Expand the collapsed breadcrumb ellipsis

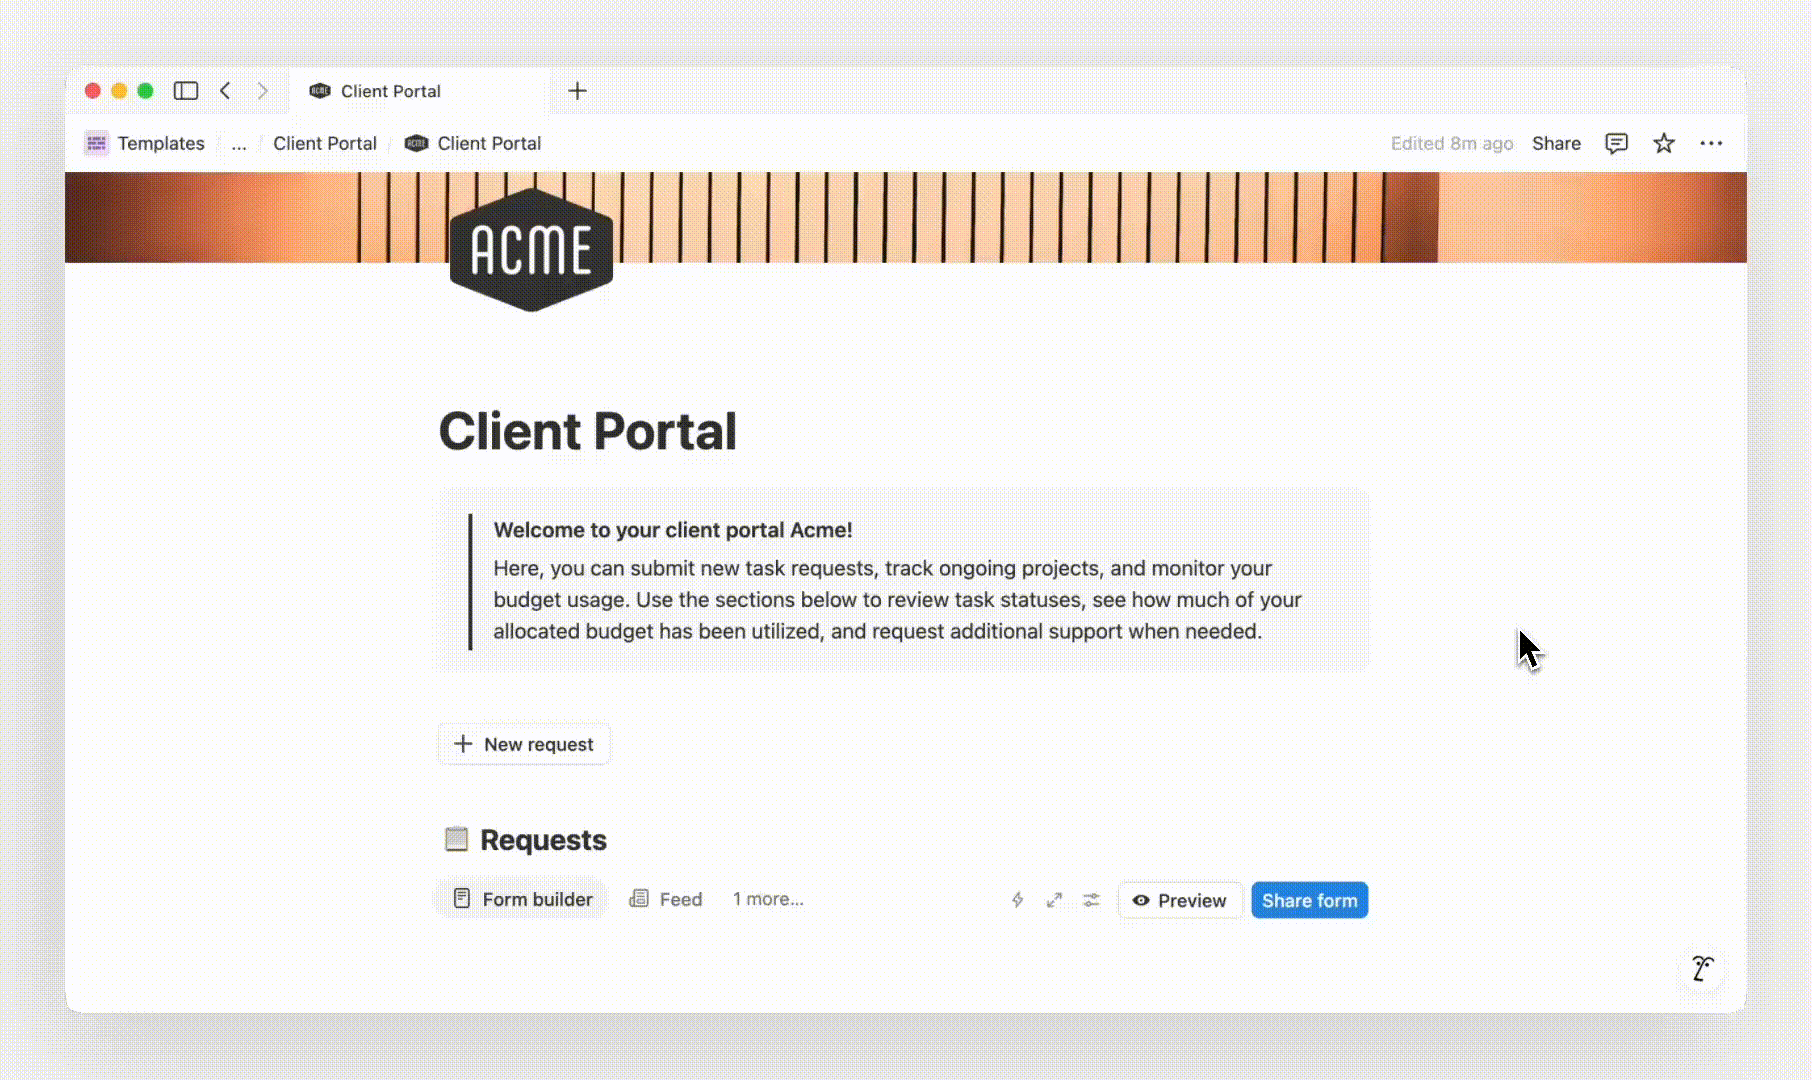(239, 143)
